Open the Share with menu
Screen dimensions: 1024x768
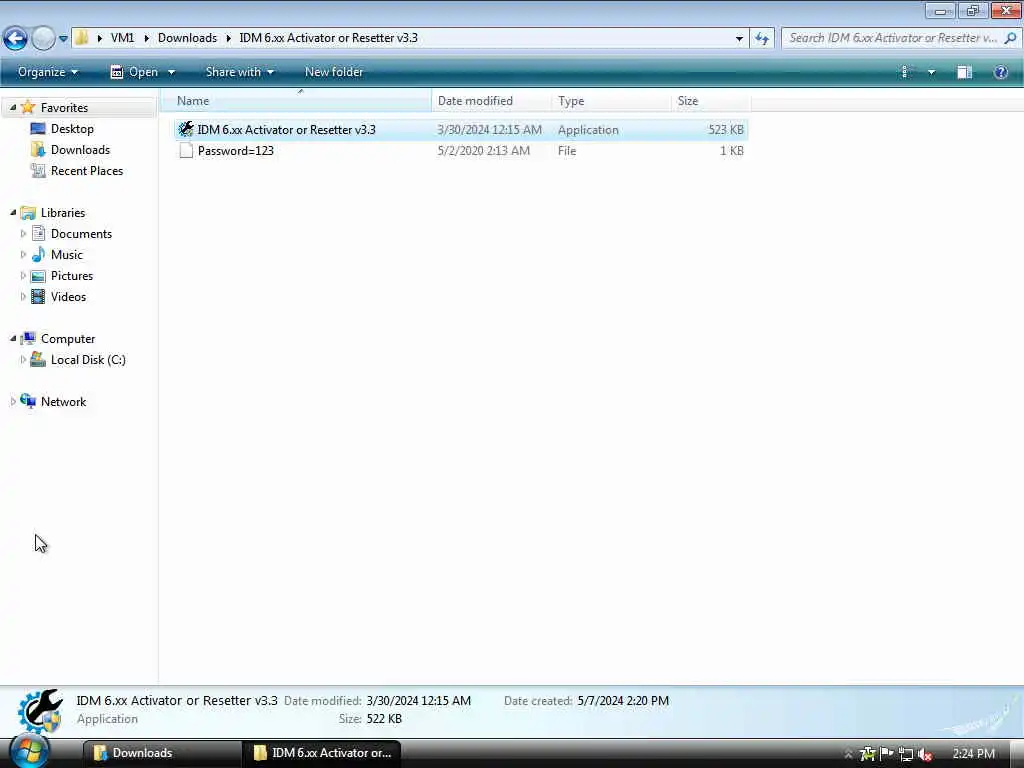[240, 72]
